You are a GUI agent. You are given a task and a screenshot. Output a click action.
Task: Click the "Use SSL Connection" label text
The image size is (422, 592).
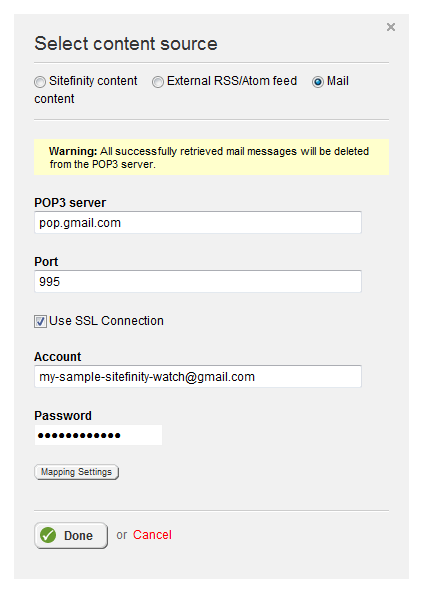[x=106, y=321]
